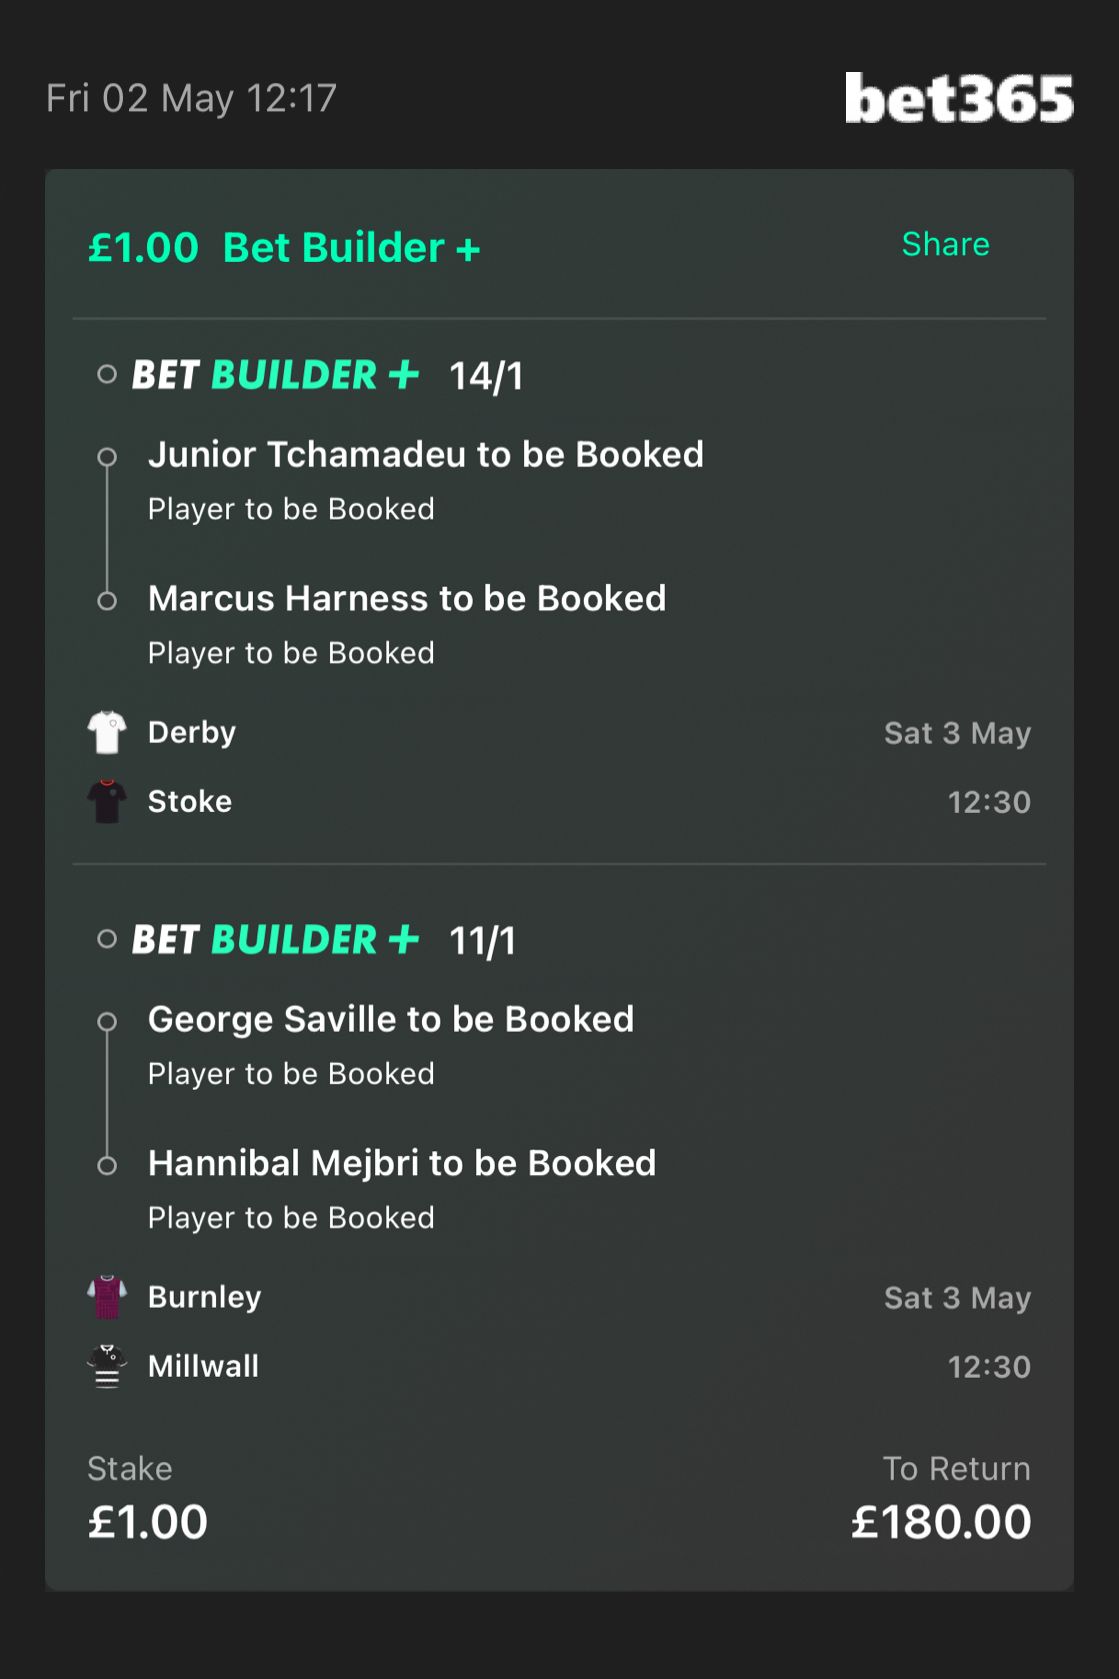
Task: Select the Stoke dark shirt icon
Action: [x=107, y=801]
